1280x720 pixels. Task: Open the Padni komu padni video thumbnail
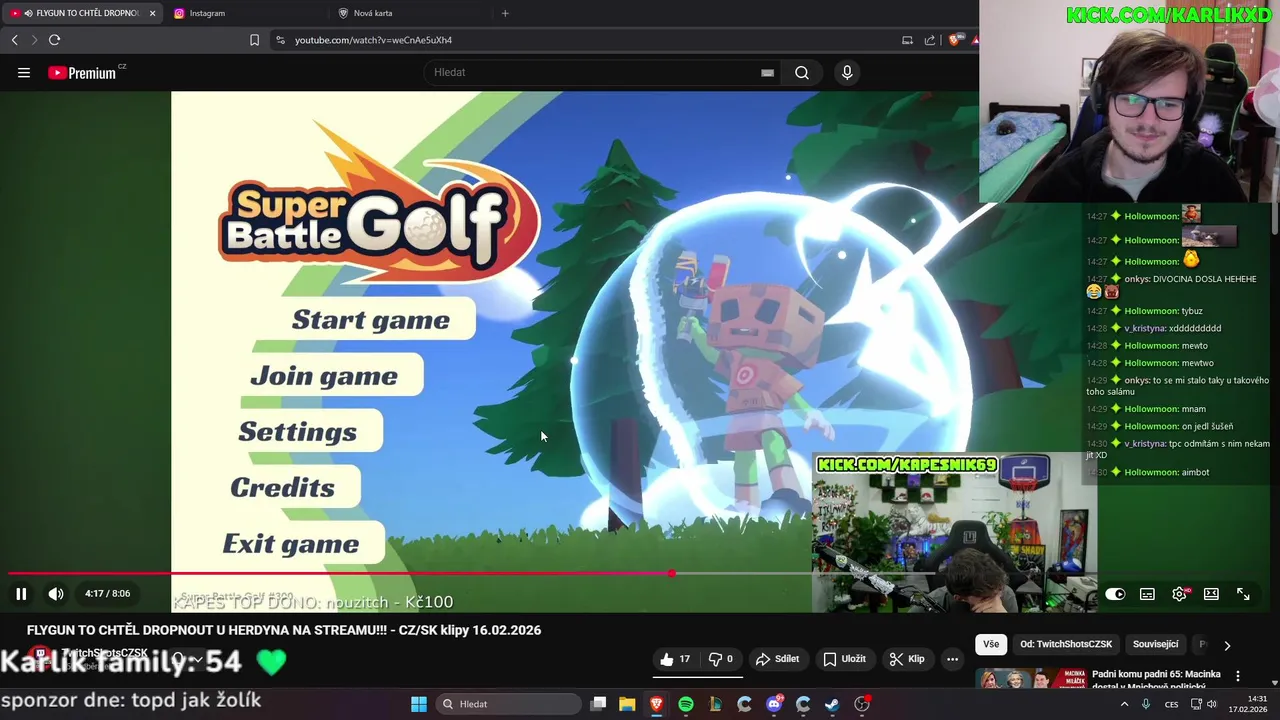pyautogui.click(x=1029, y=679)
